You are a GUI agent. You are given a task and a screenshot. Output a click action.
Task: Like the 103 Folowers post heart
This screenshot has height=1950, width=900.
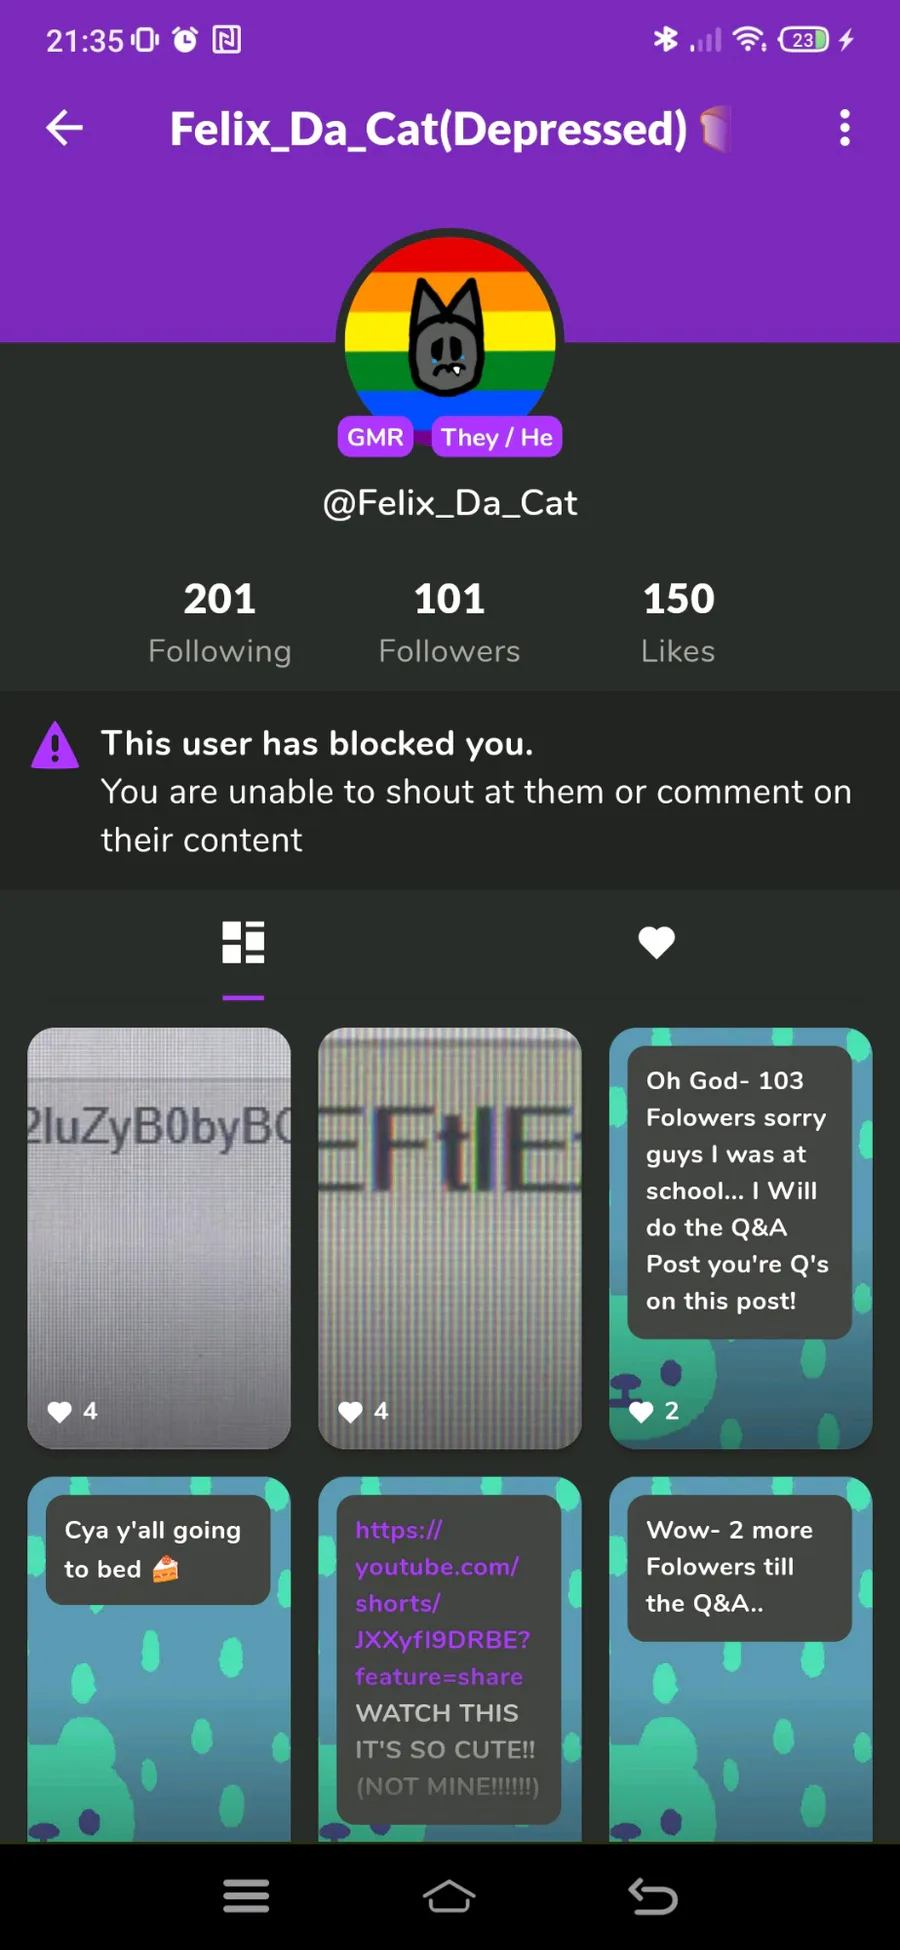641,1411
